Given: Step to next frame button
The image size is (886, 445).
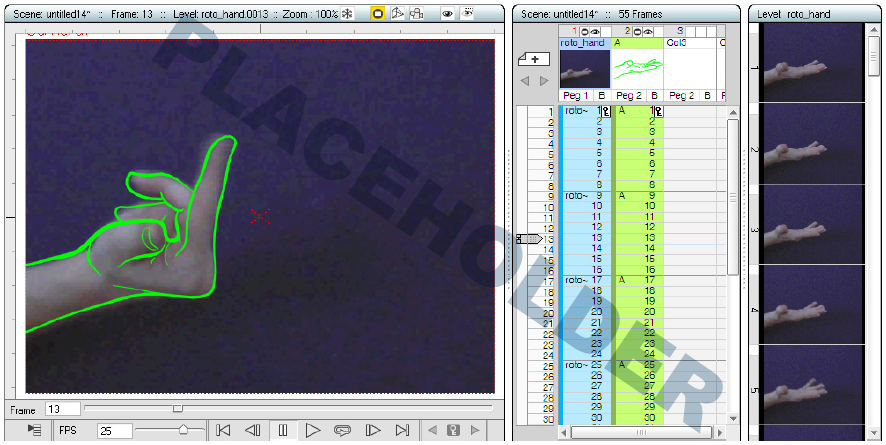Looking at the screenshot, I should pyautogui.click(x=373, y=430).
